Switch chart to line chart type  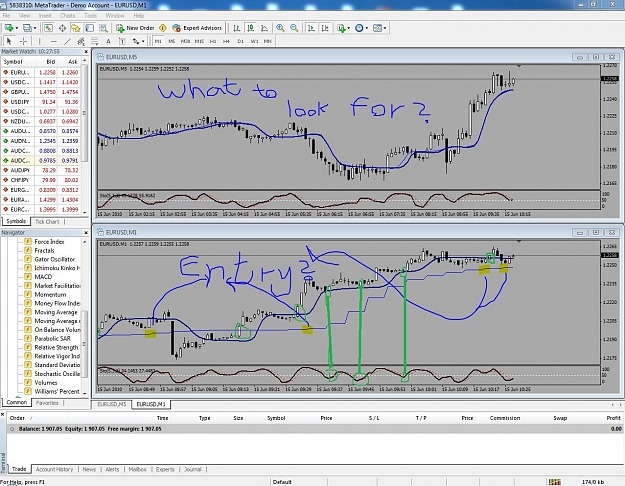click(264, 28)
